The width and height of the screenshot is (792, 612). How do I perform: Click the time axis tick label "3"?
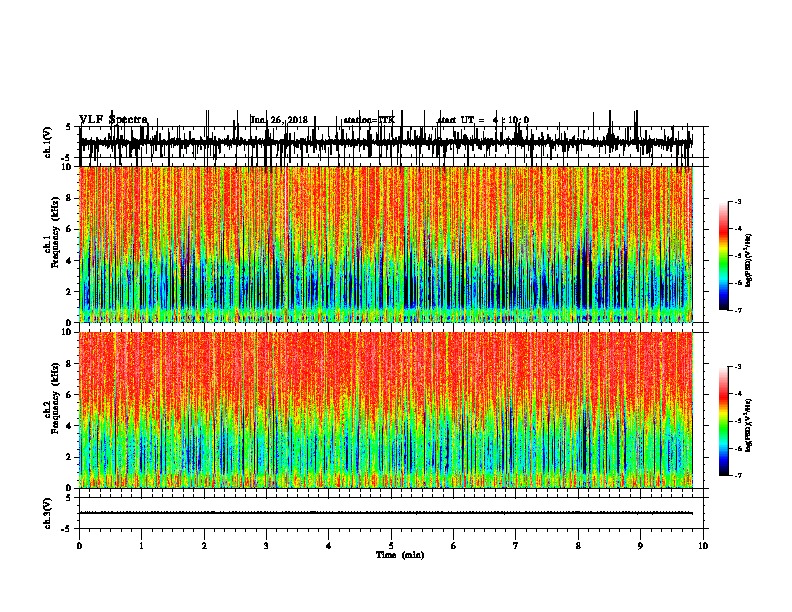[x=266, y=545]
